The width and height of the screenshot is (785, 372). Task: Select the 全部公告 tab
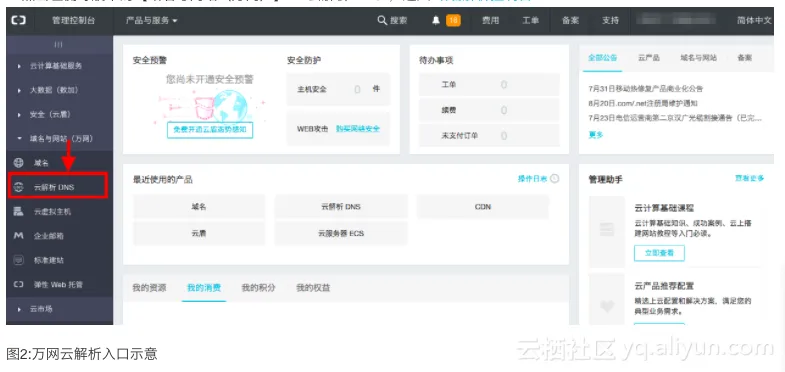pyautogui.click(x=602, y=58)
